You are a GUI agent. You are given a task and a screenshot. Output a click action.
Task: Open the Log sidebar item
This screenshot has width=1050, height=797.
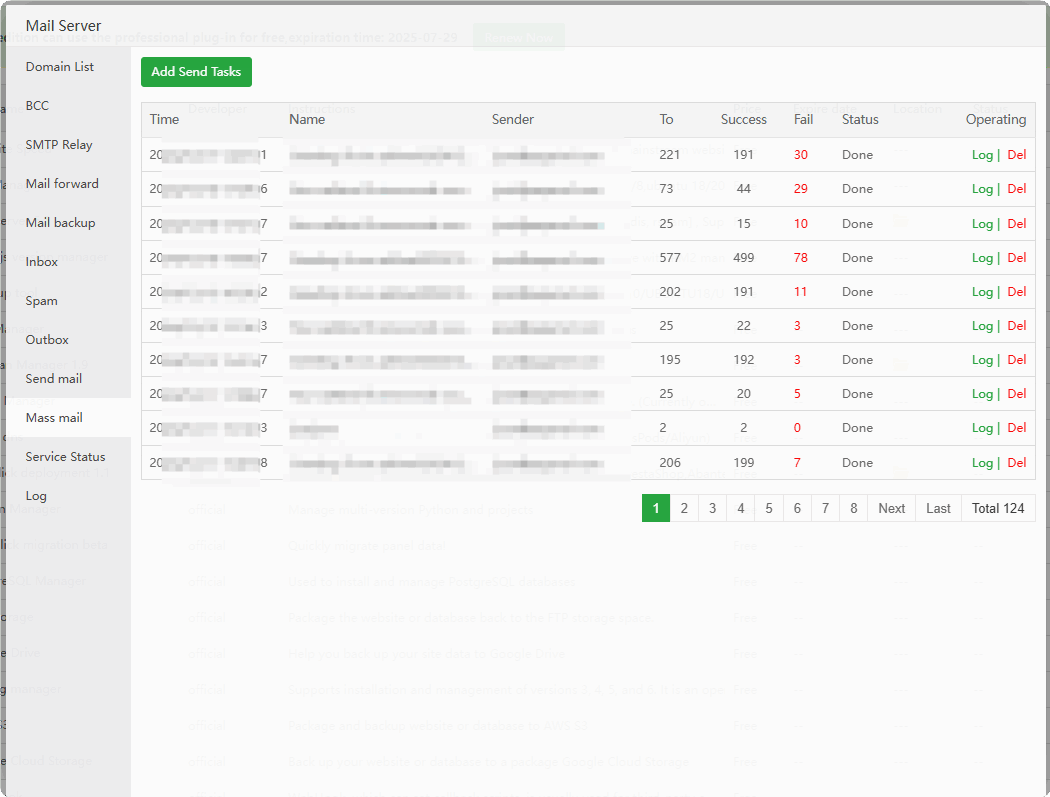[x=36, y=496]
